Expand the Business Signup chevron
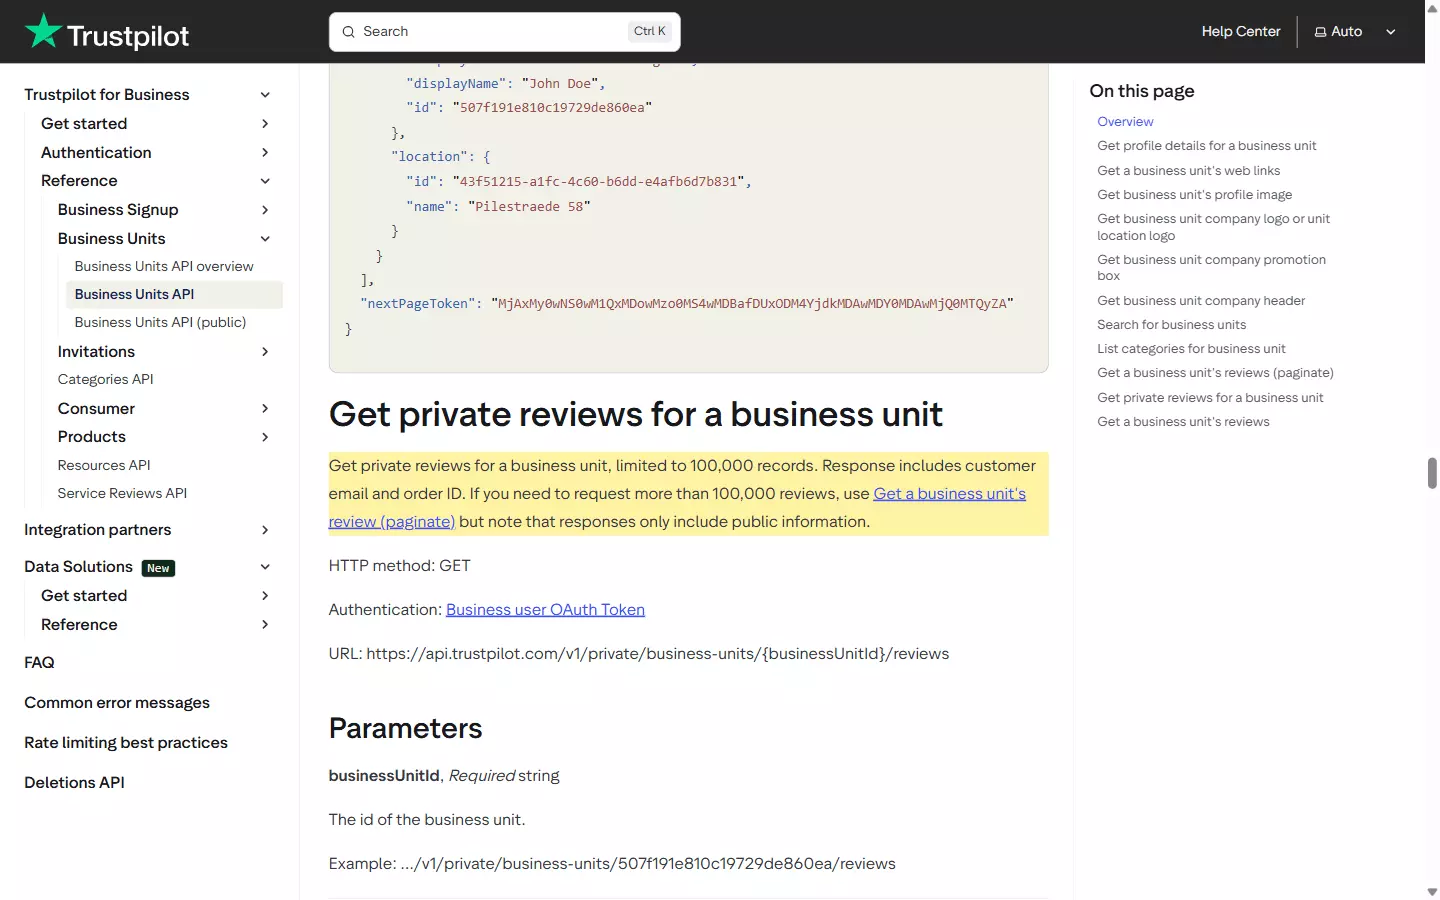The width and height of the screenshot is (1440, 900). pos(265,210)
